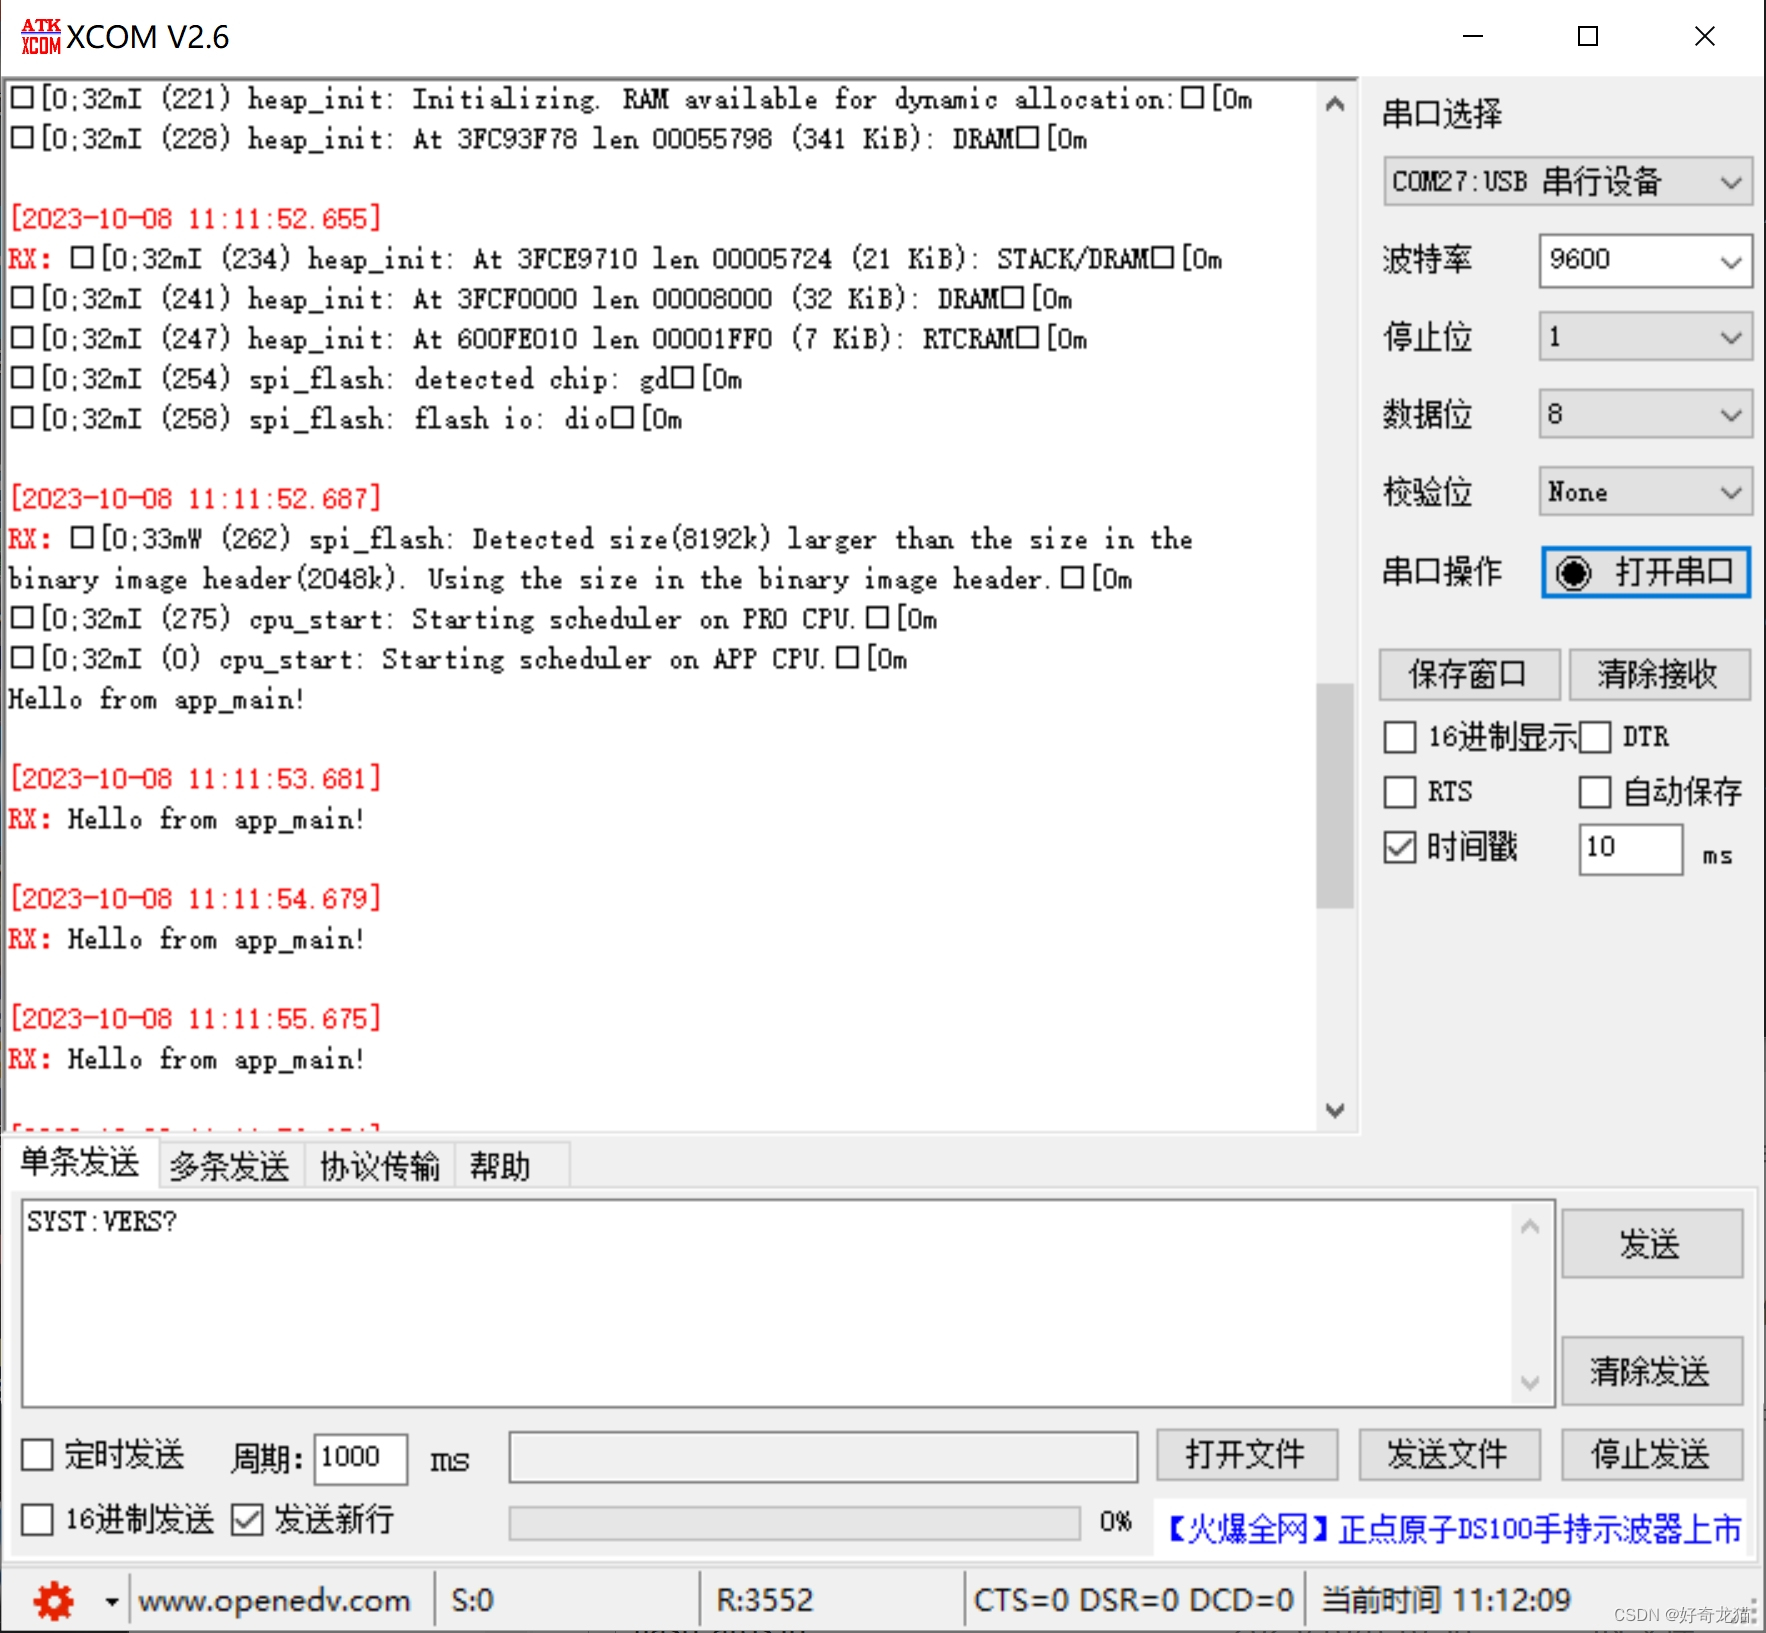The width and height of the screenshot is (1766, 1633).
Task: Toggle the 16进制显示 checkbox
Action: pos(1399,737)
